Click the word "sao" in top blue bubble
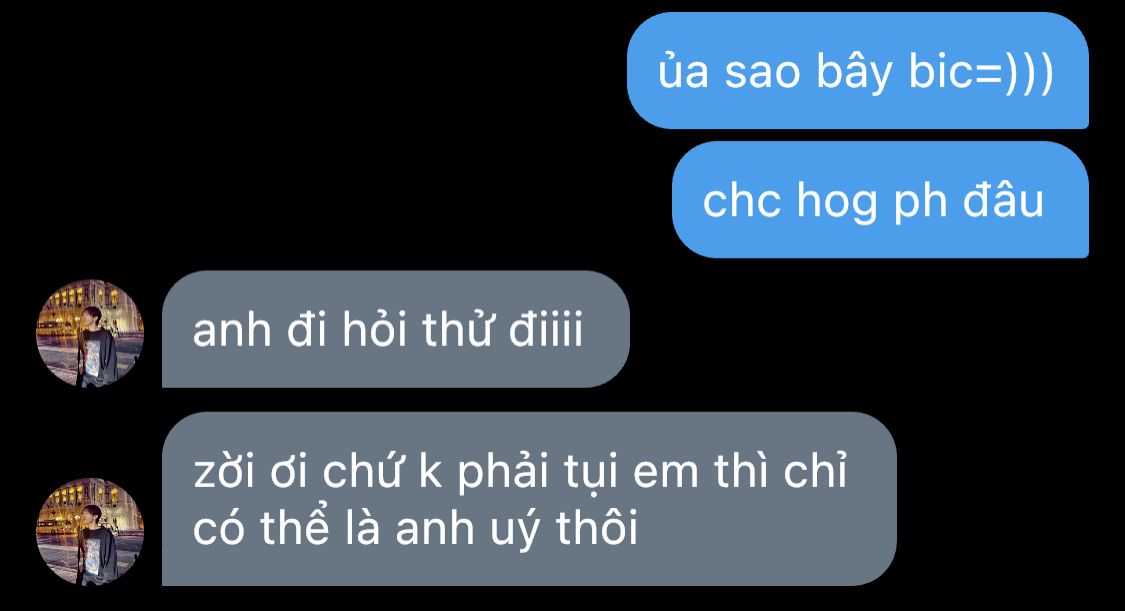Image resolution: width=1125 pixels, height=611 pixels. (762, 73)
